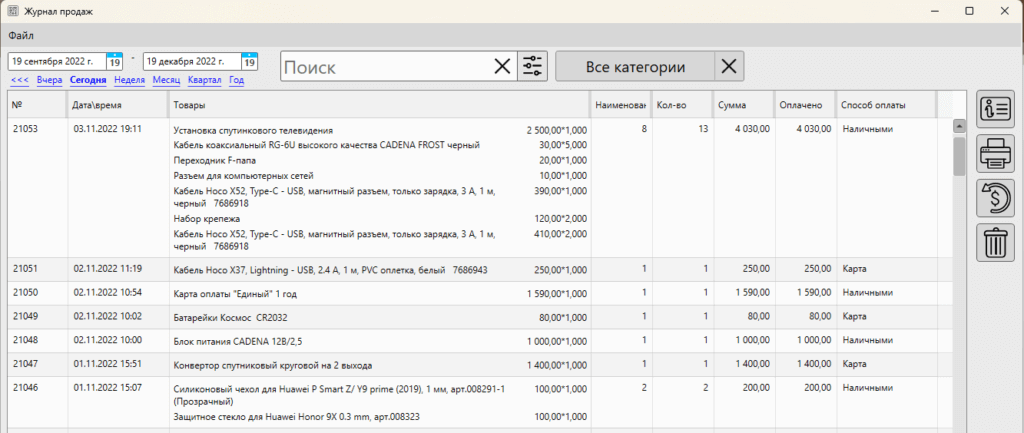Switch period to Квартал
This screenshot has width=1024, height=433.
204,80
